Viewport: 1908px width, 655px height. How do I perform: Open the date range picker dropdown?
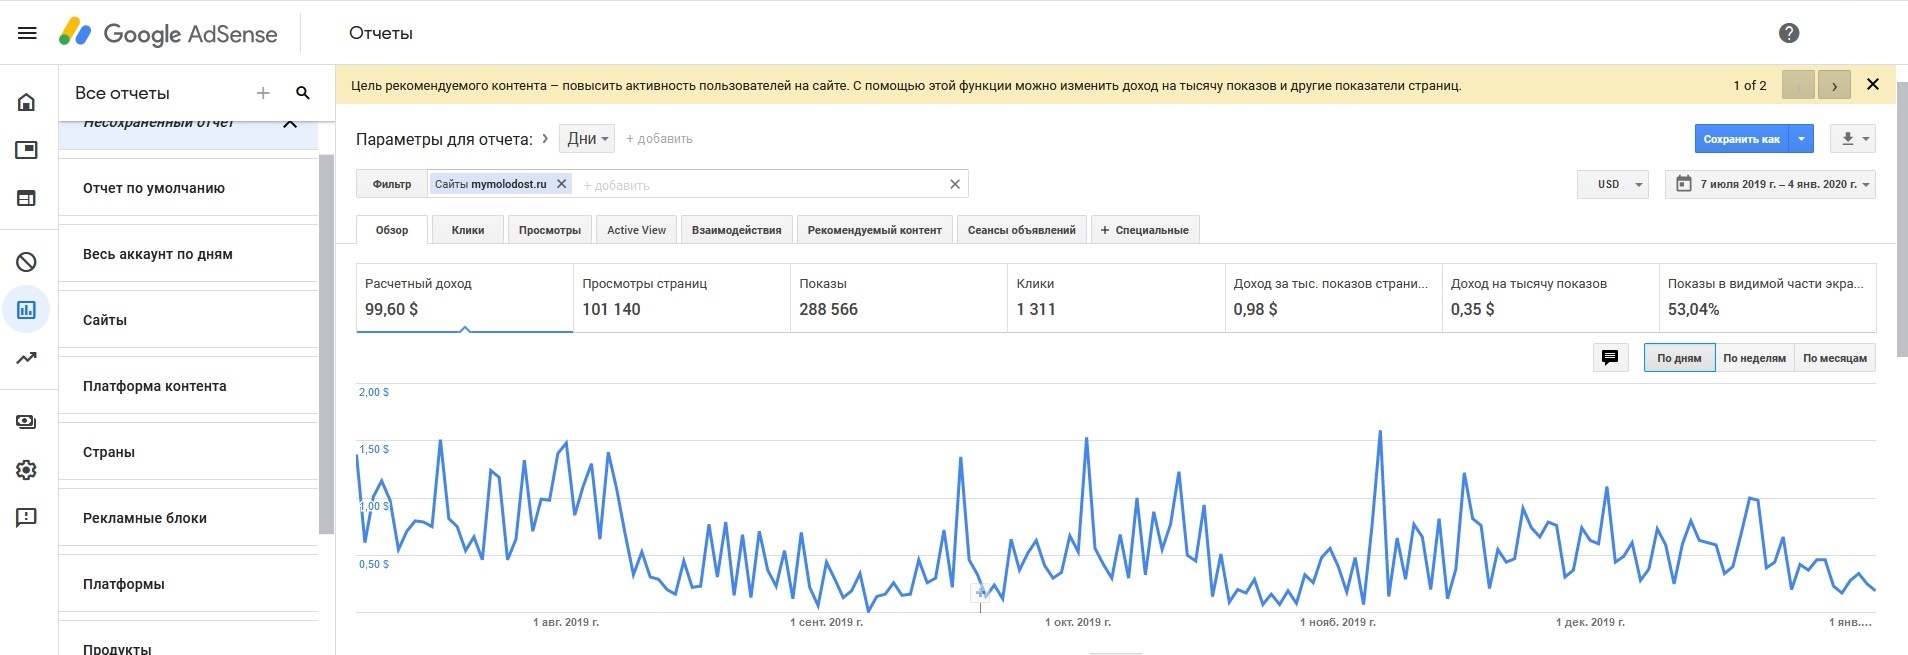(x=1770, y=184)
